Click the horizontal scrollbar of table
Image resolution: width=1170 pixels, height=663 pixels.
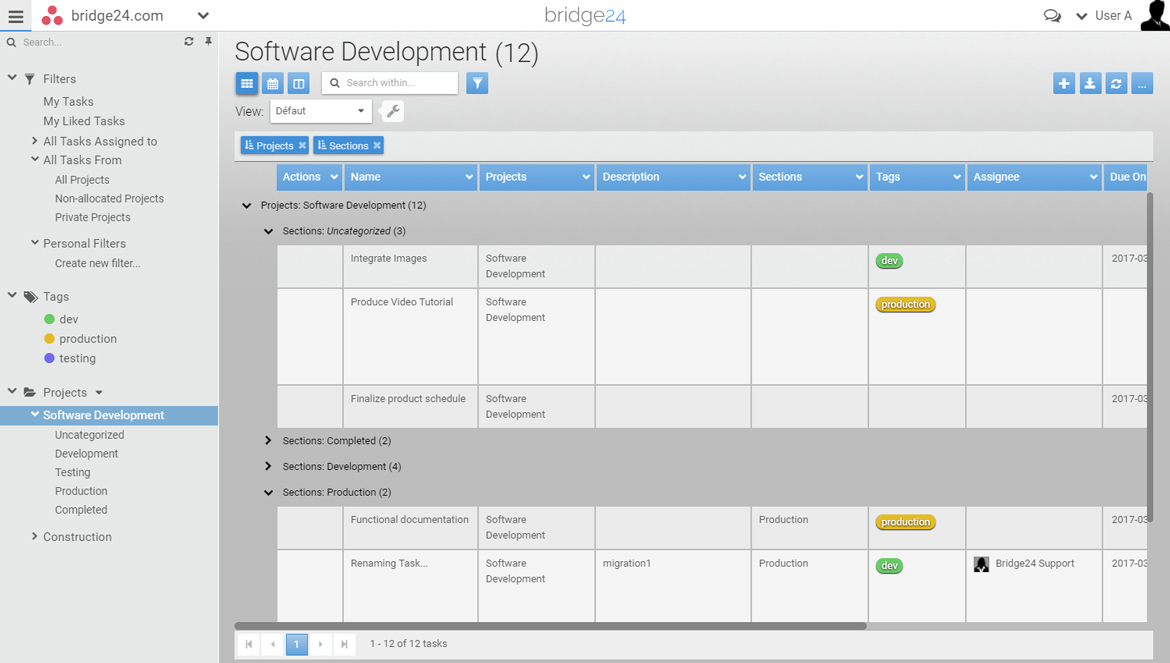click(x=551, y=626)
